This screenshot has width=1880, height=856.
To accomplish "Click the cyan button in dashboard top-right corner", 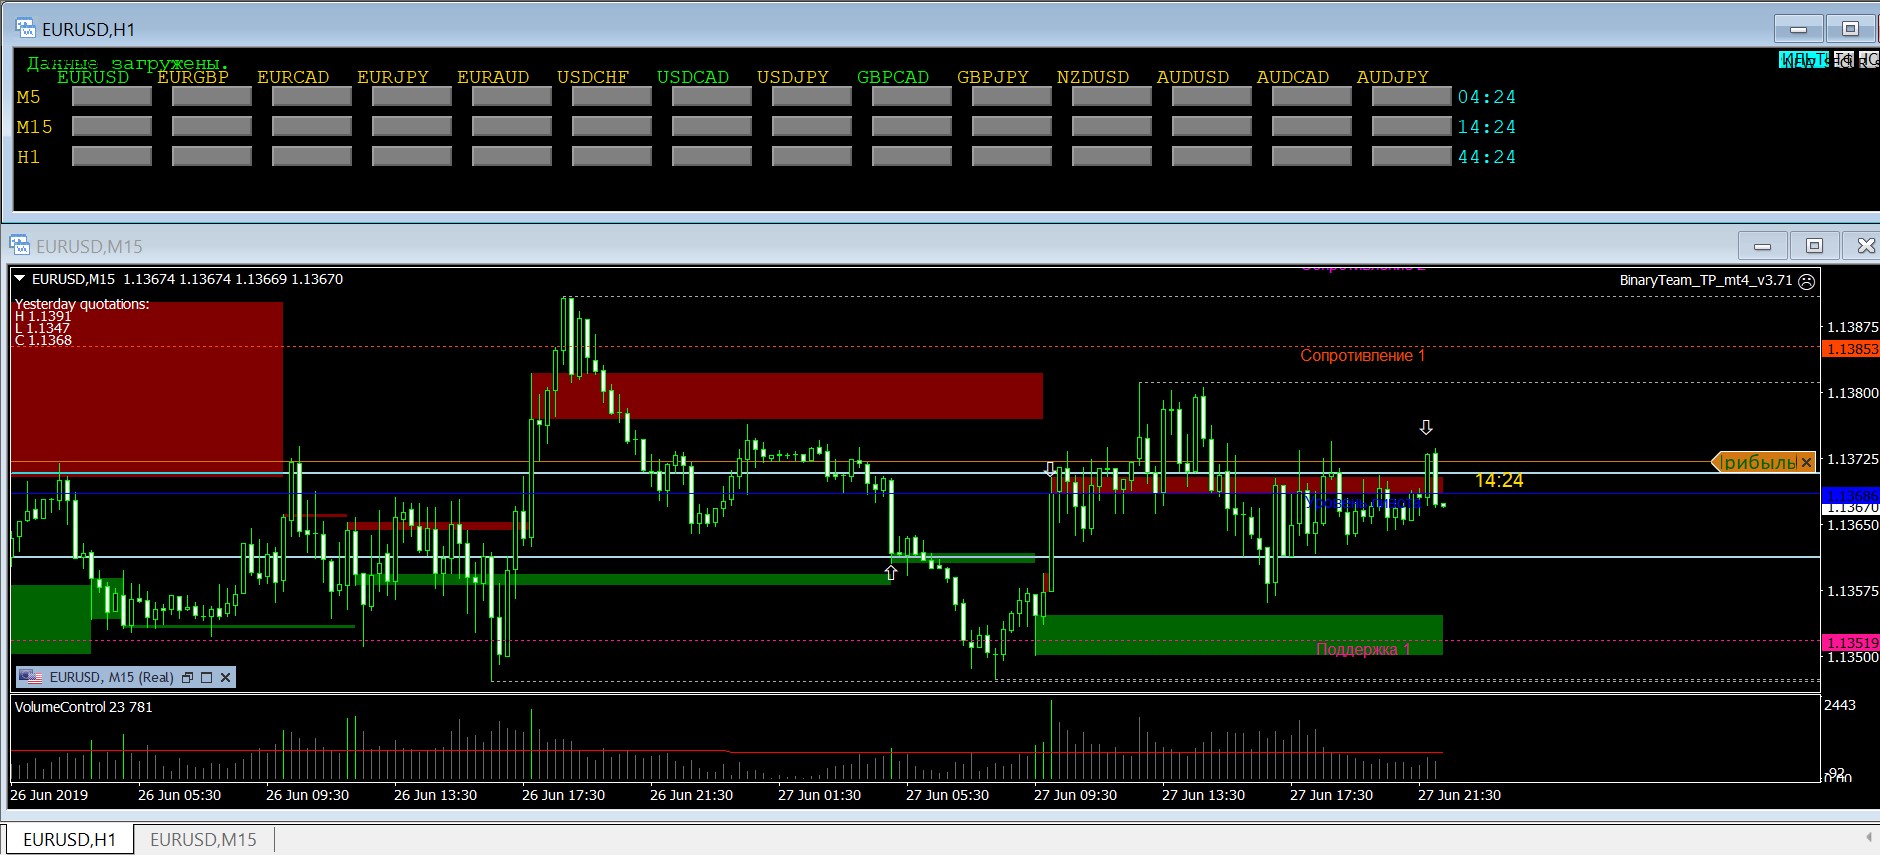I will tap(1803, 60).
